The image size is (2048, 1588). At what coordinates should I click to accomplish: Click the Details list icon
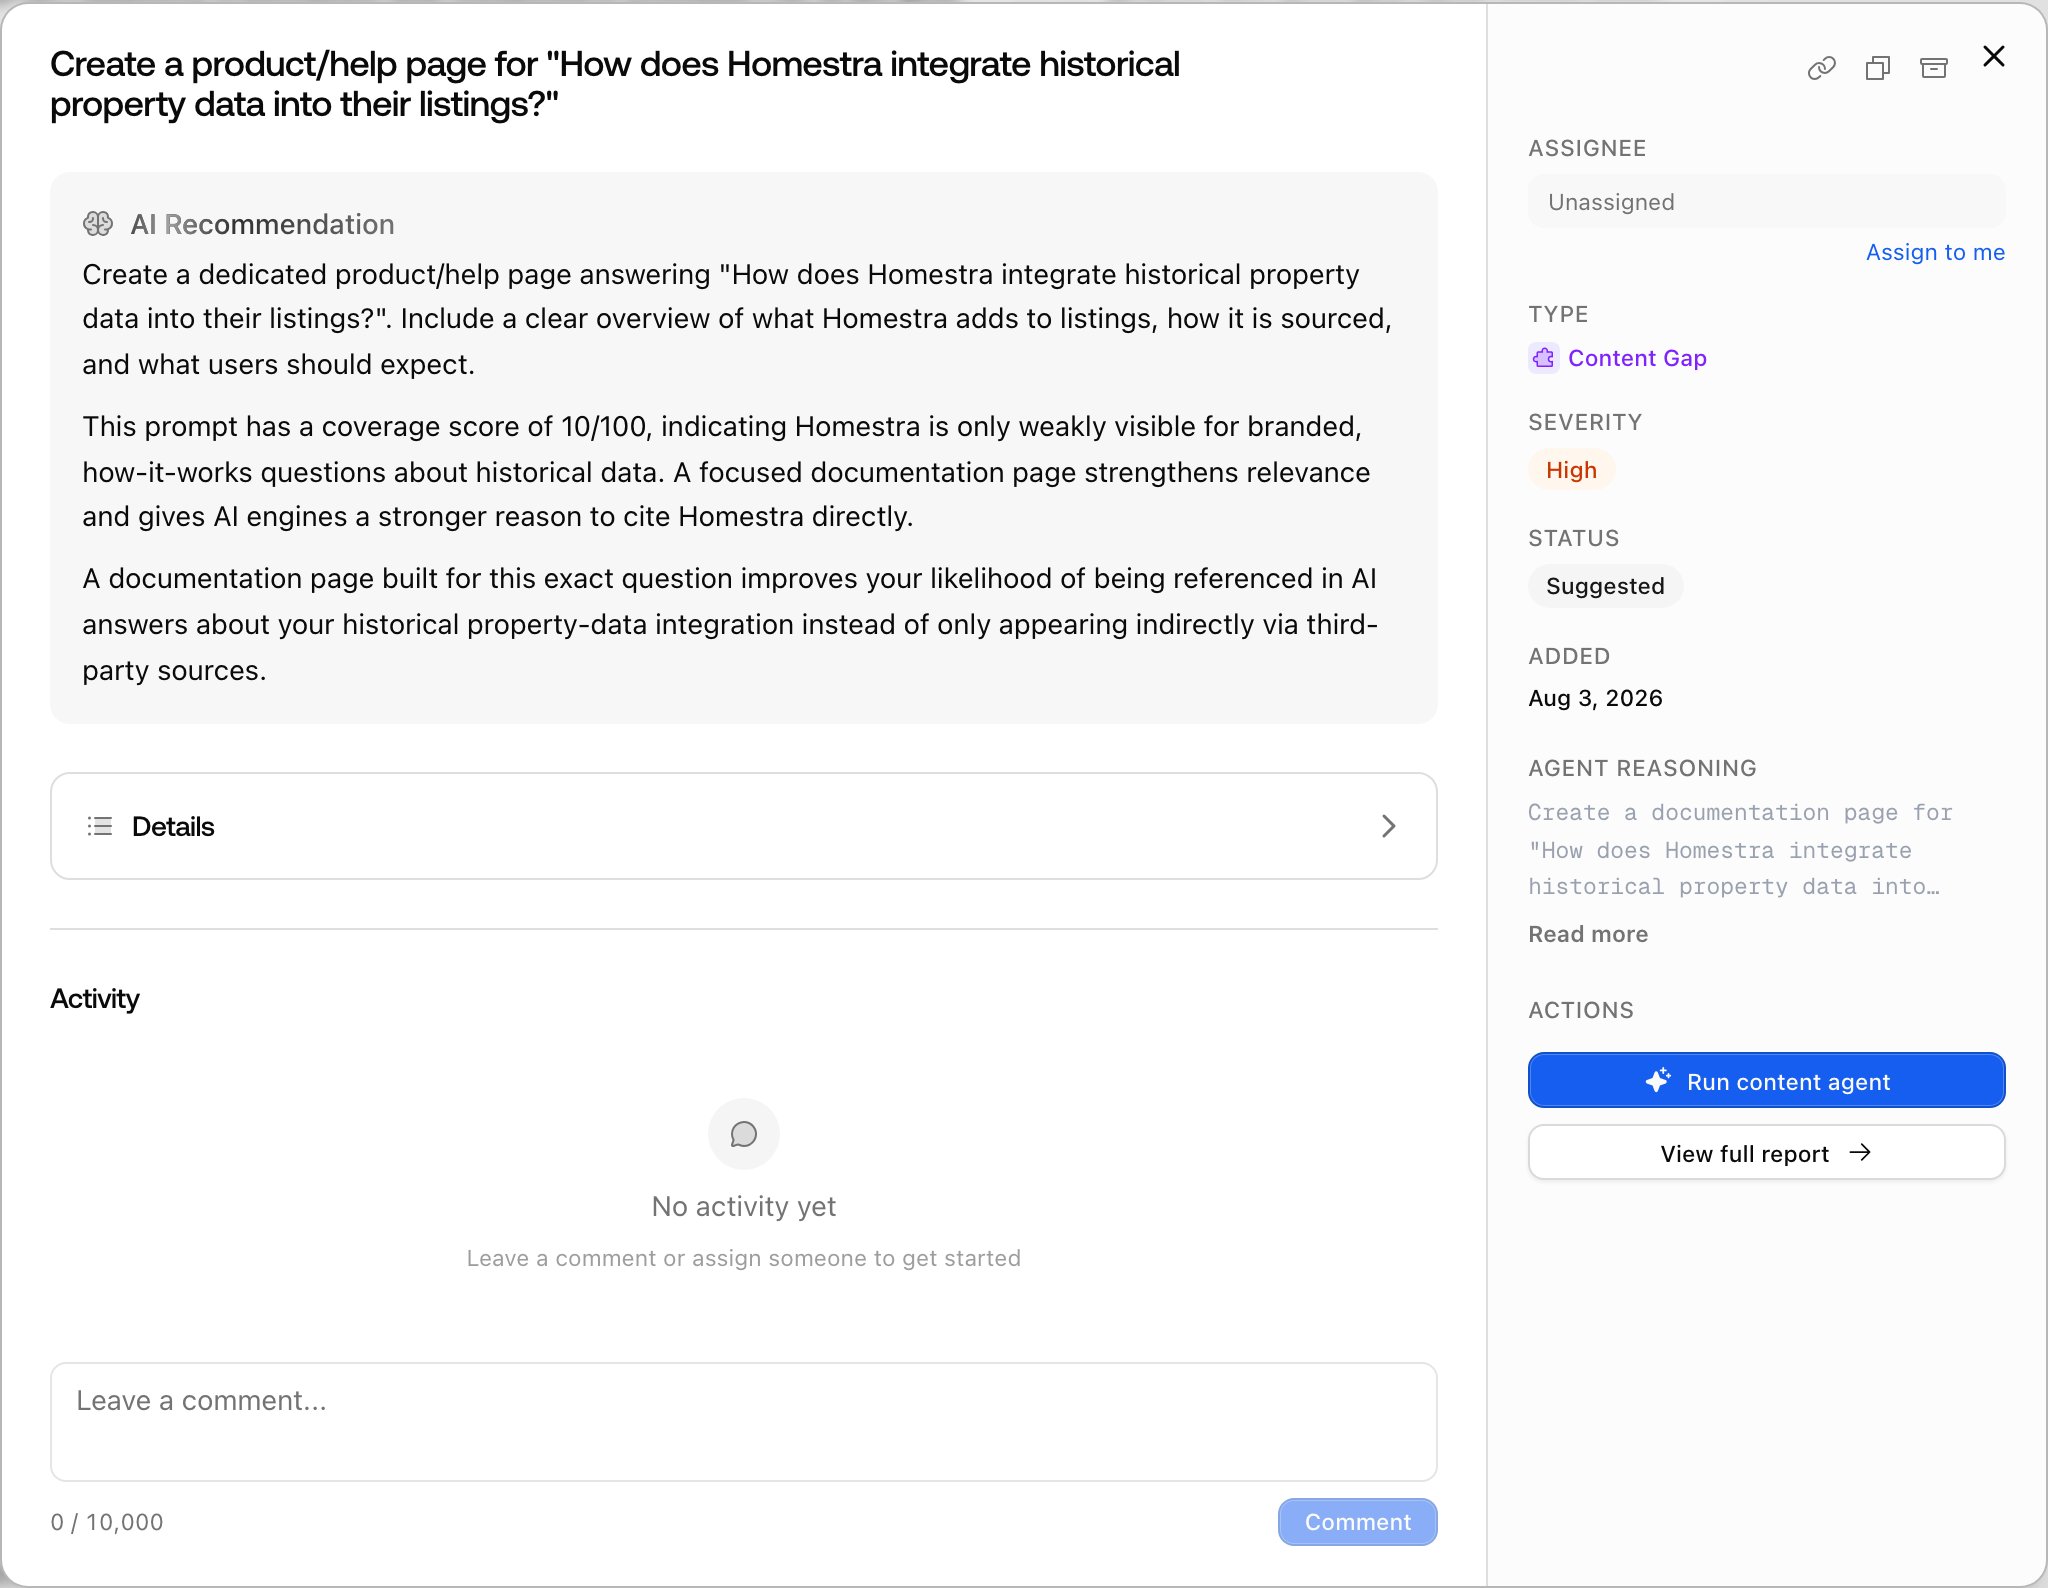[x=100, y=826]
